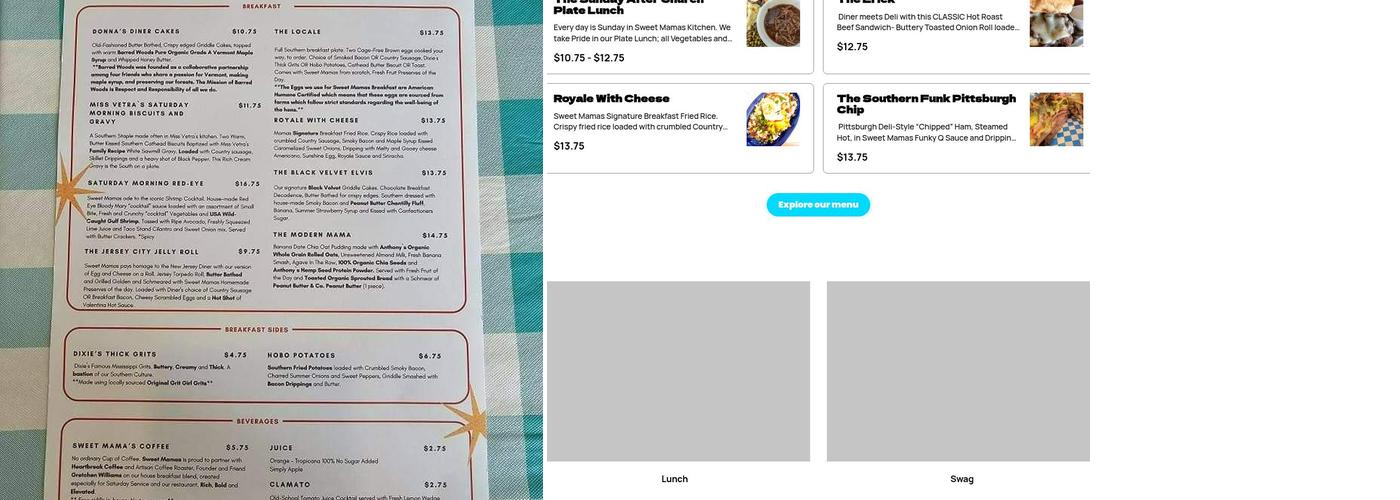1400x500 pixels.
Task: Click the Royale With Cheese description text
Action: pos(641,121)
